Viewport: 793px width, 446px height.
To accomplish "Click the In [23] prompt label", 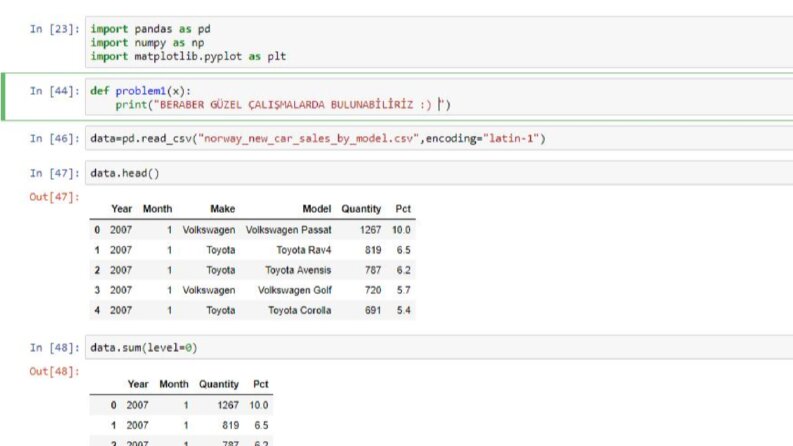I will [54, 29].
